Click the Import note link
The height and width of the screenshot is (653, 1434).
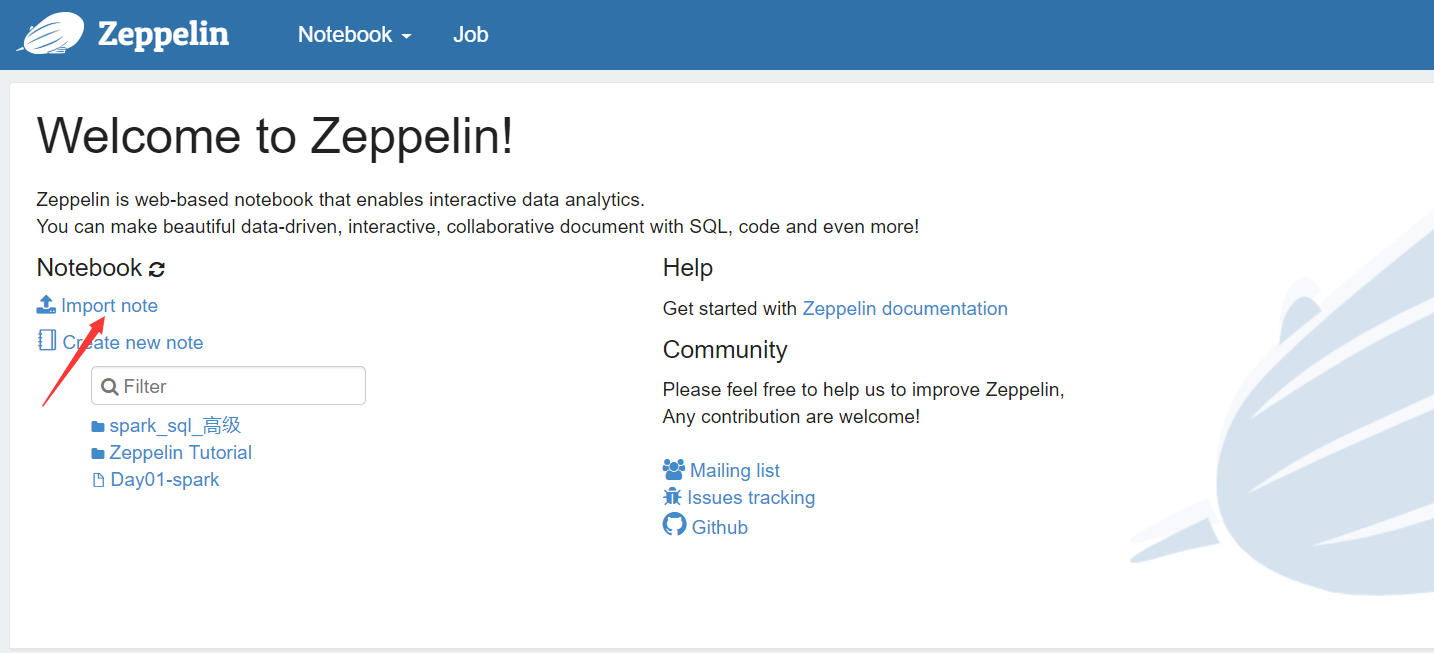pyautogui.click(x=109, y=305)
